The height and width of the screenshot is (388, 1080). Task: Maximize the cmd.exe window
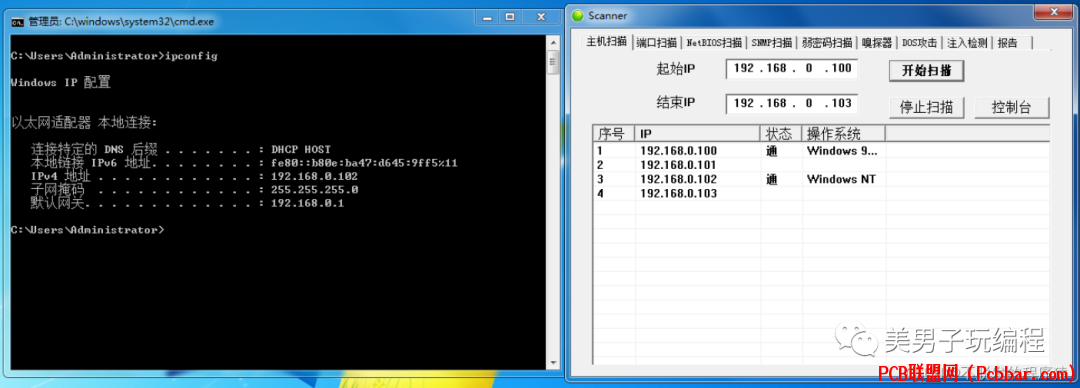[x=510, y=16]
